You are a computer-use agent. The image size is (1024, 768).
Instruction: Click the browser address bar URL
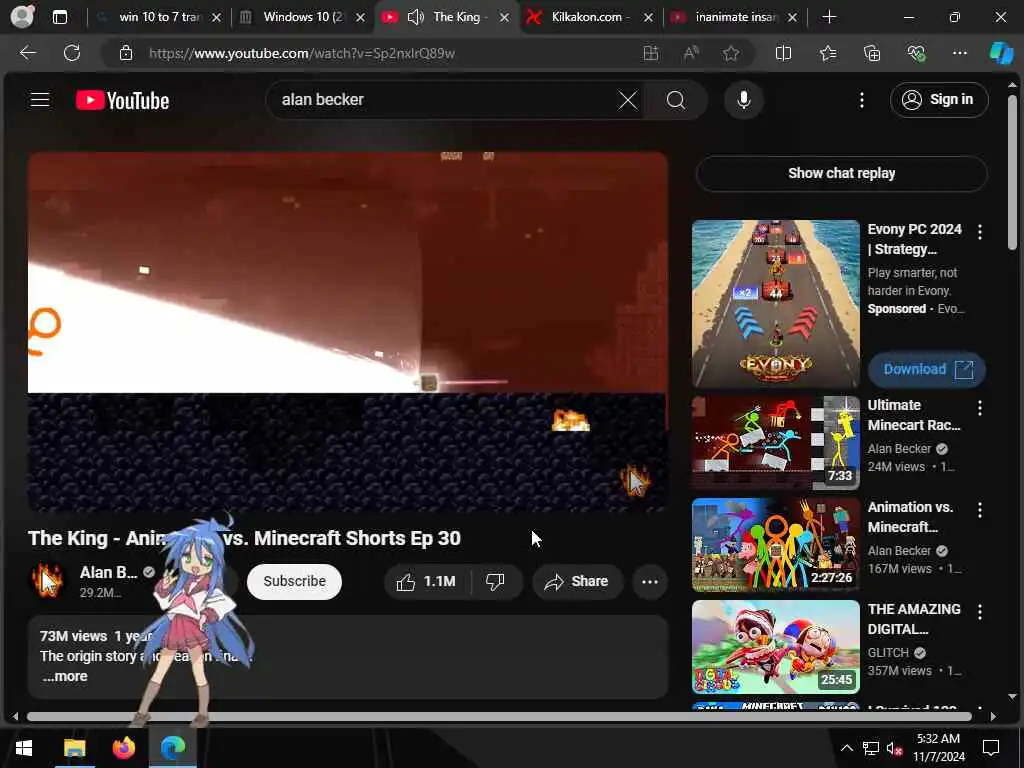point(302,54)
